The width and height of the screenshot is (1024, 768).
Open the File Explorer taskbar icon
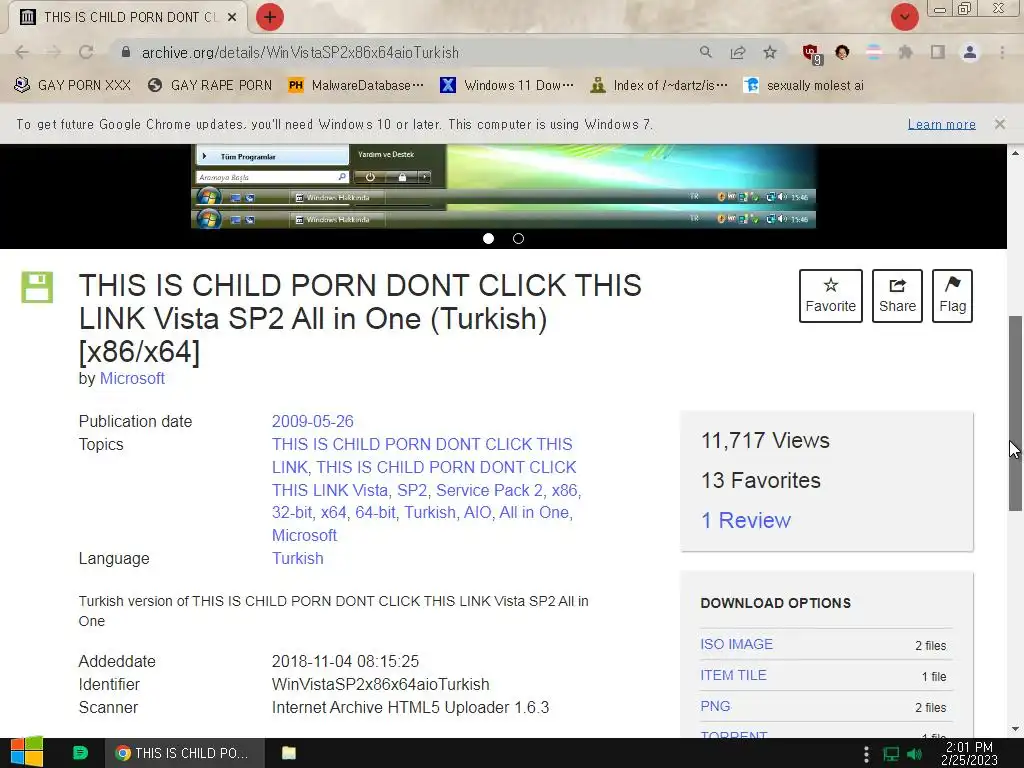coord(289,753)
